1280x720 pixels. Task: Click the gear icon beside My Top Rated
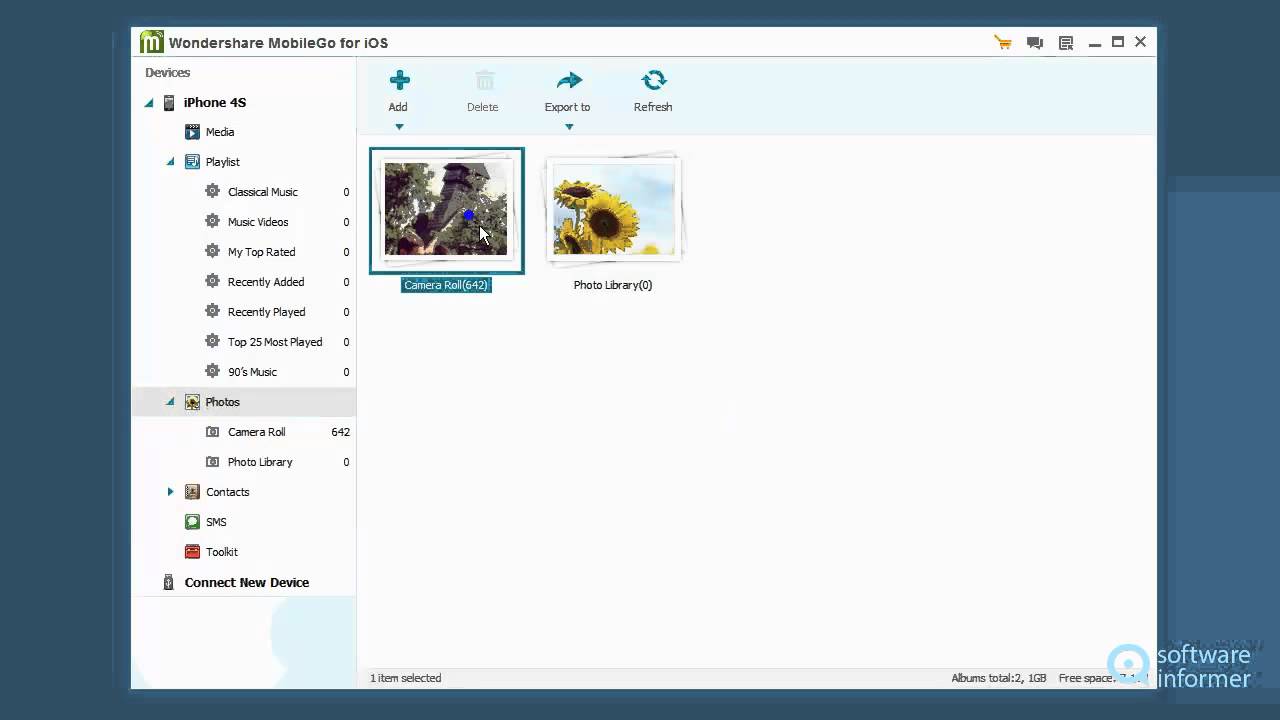tap(212, 251)
